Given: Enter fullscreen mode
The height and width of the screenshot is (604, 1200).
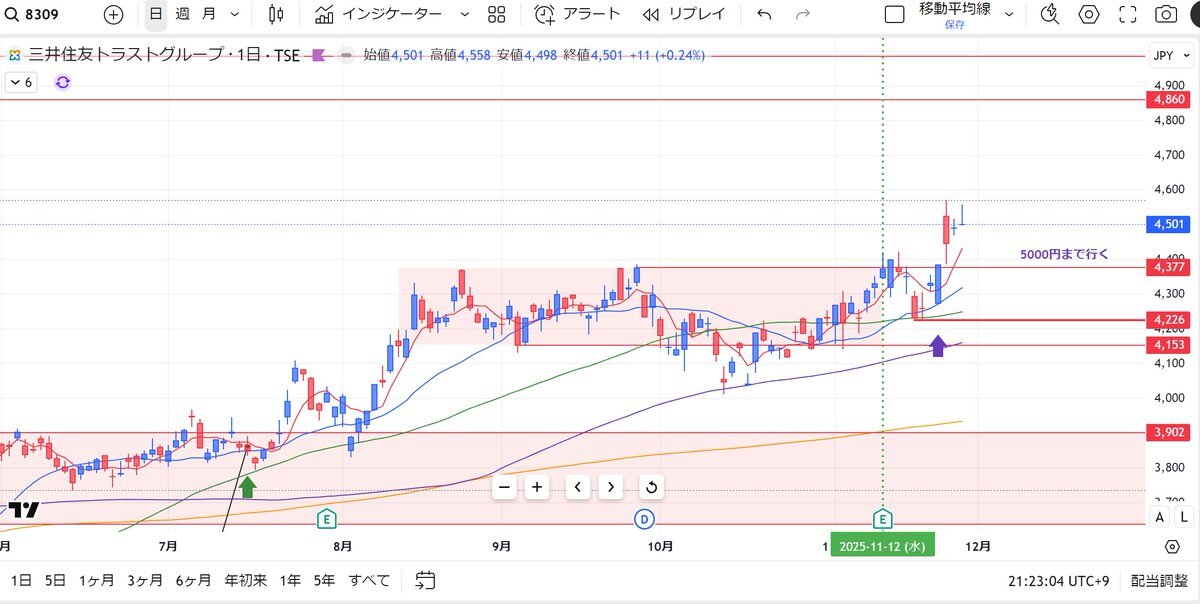Looking at the screenshot, I should [1128, 15].
